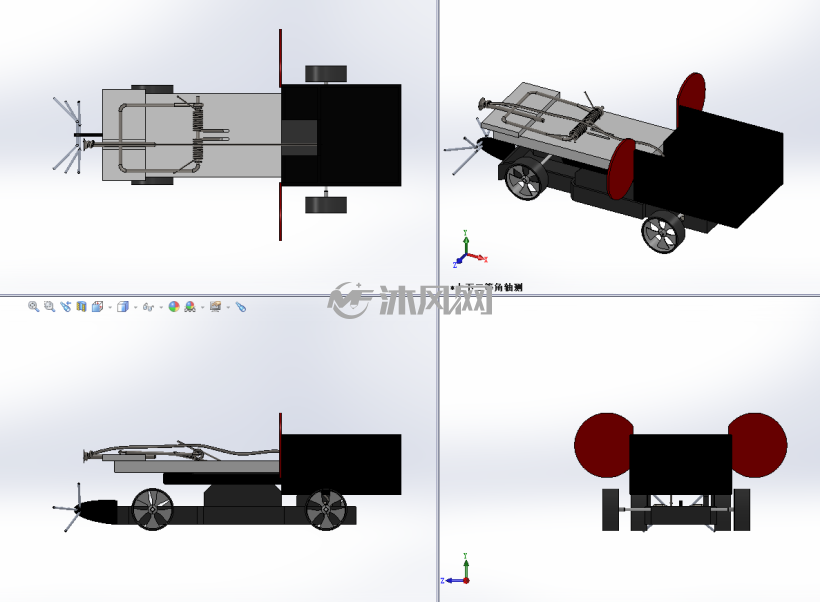The height and width of the screenshot is (602, 820).
Task: Expand the Apply Scene dropdown arrow
Action: tap(202, 308)
